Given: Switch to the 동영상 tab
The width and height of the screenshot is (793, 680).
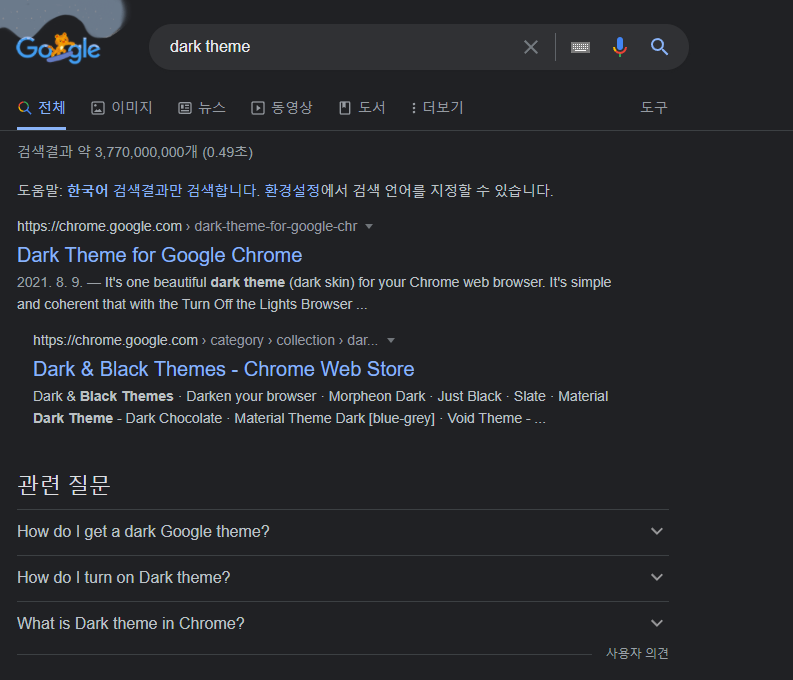Looking at the screenshot, I should tap(282, 108).
